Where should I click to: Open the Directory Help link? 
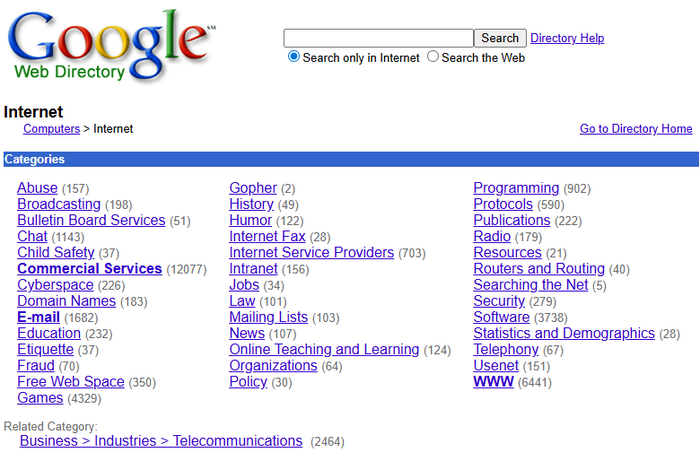pos(567,38)
